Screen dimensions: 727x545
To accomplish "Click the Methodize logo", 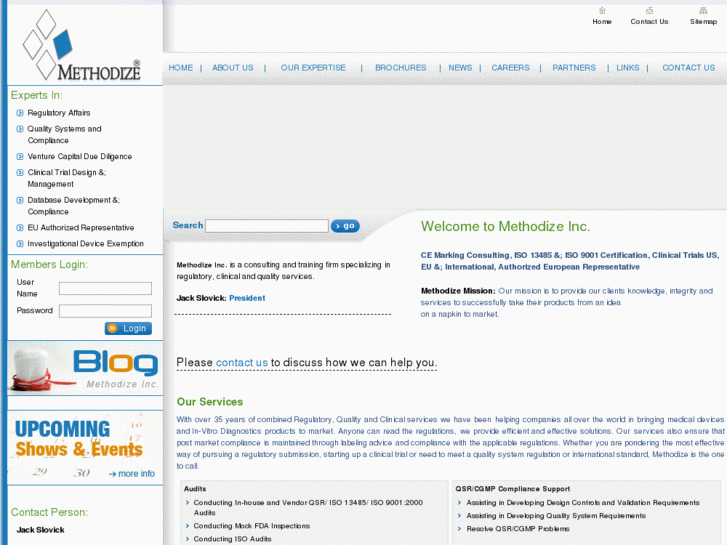I will tap(82, 45).
